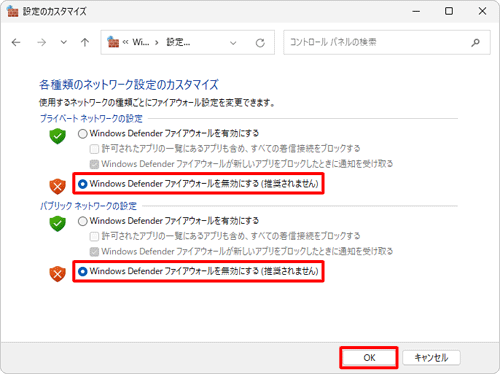
Task: Select disable firewall radio for private network
Action: [83, 184]
